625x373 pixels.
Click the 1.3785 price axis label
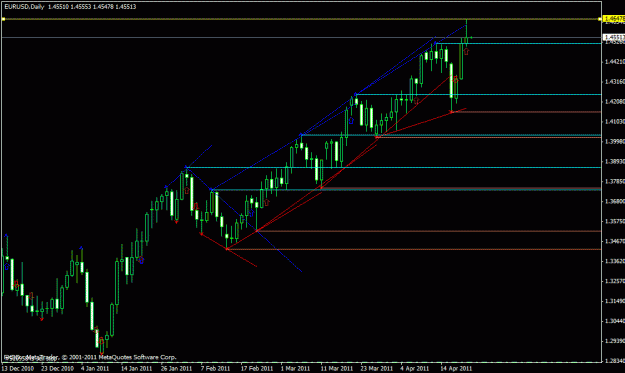tap(615, 181)
